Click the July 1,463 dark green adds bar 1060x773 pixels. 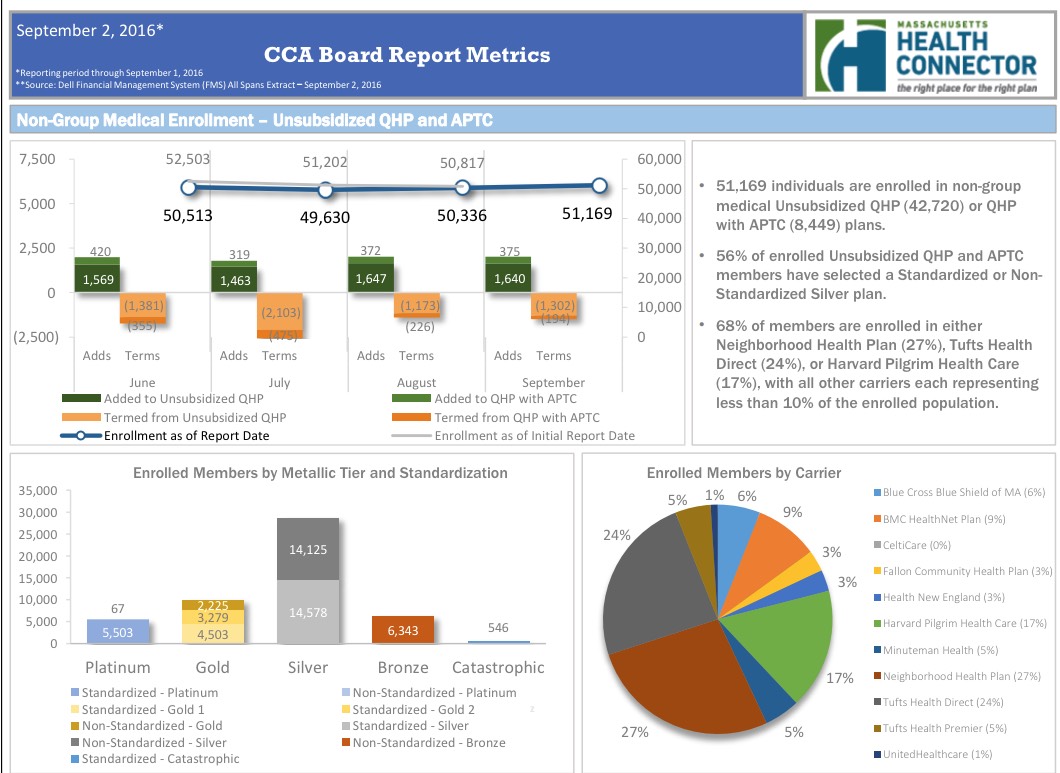point(234,279)
